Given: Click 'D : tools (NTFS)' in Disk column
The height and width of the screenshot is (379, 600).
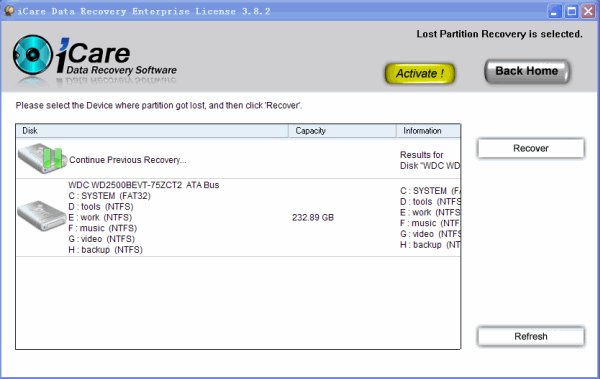Looking at the screenshot, I should pos(101,207).
